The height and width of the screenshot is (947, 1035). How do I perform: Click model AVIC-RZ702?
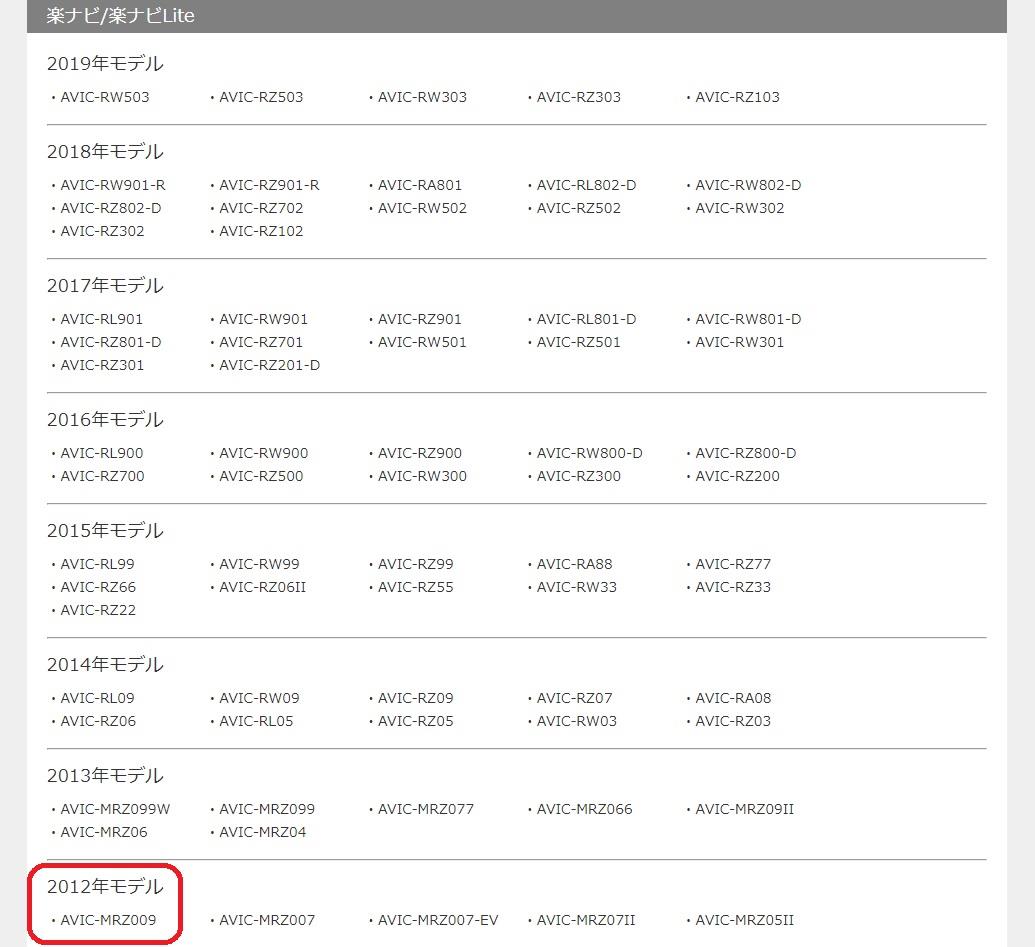(261, 208)
